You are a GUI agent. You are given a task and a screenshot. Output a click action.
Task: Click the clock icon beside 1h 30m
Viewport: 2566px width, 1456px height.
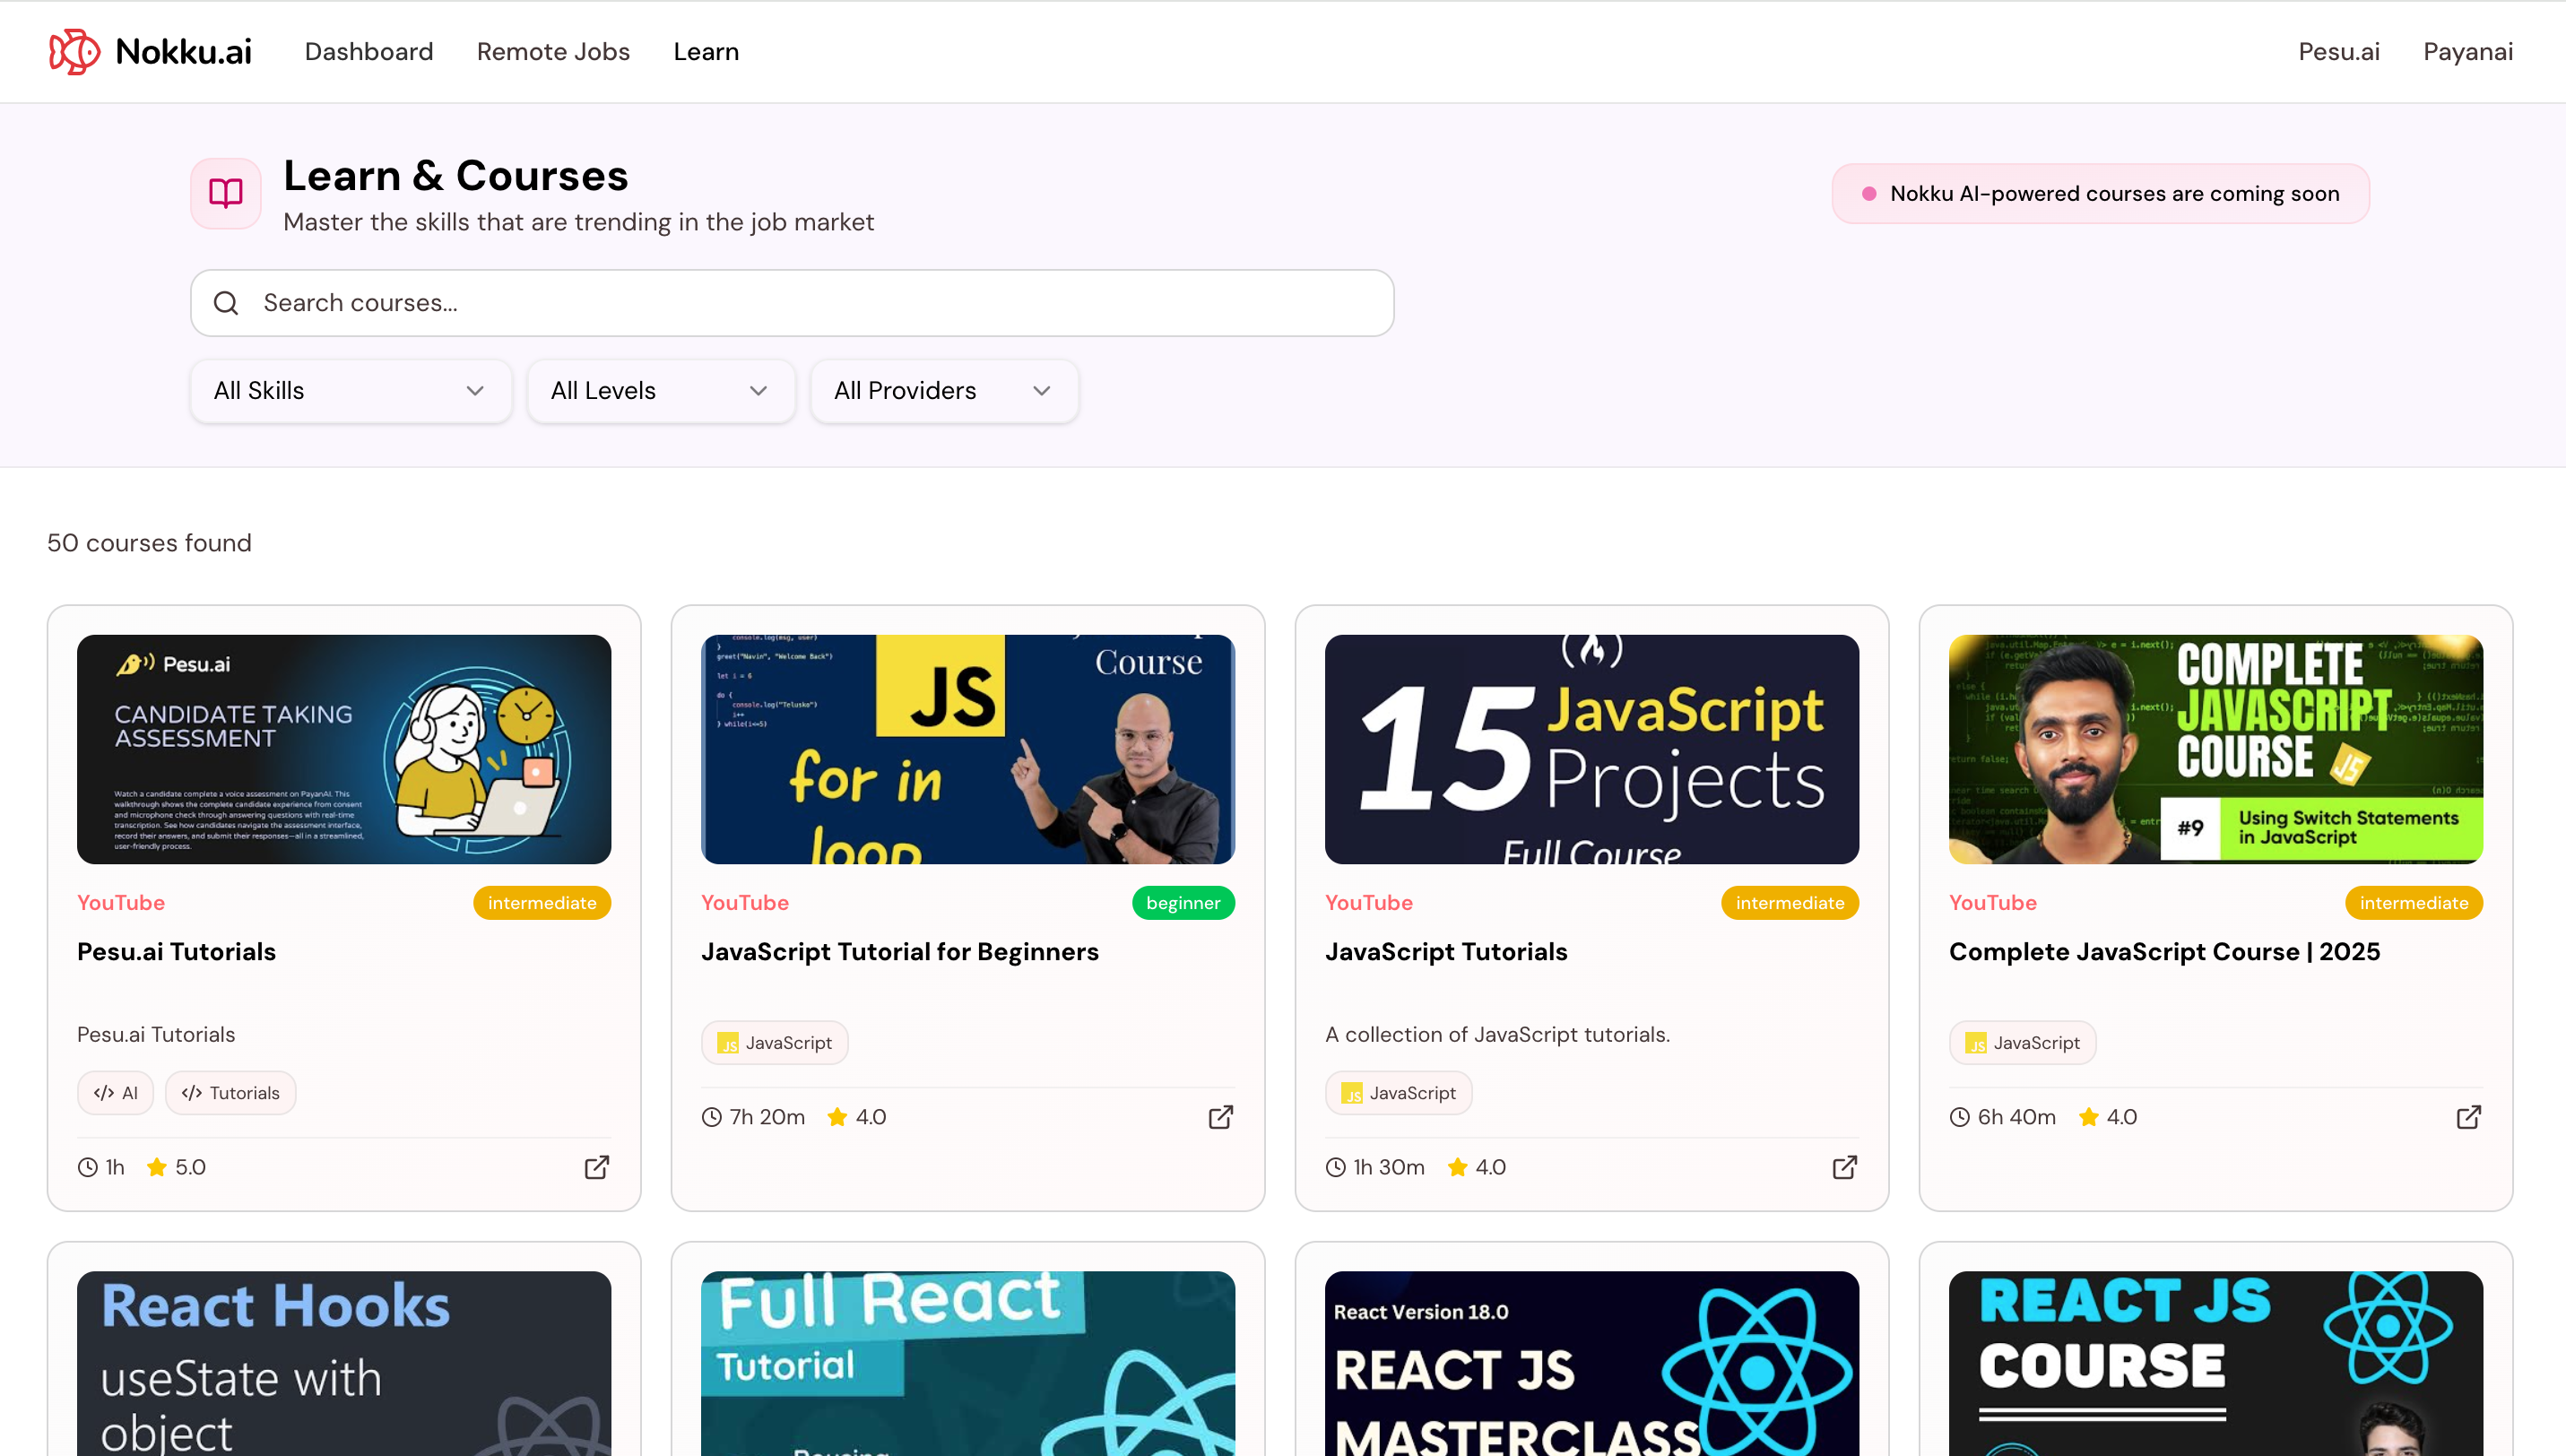pyautogui.click(x=1336, y=1167)
